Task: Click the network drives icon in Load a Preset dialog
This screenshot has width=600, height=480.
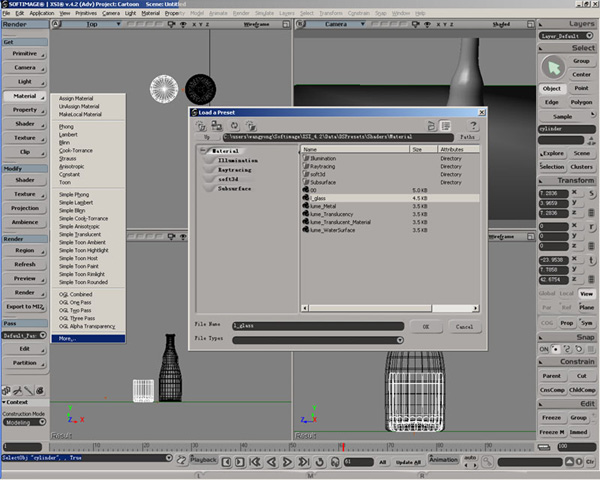Action: [x=217, y=126]
